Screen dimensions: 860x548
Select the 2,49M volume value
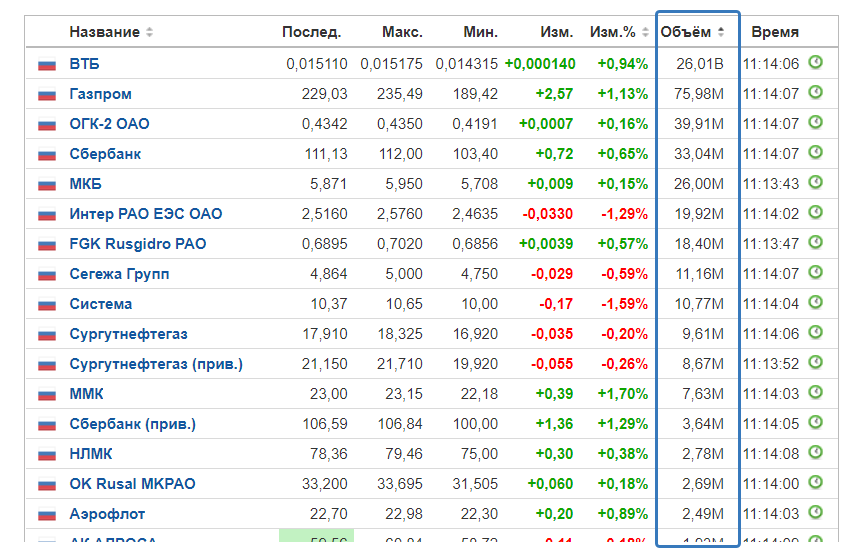pos(703,514)
